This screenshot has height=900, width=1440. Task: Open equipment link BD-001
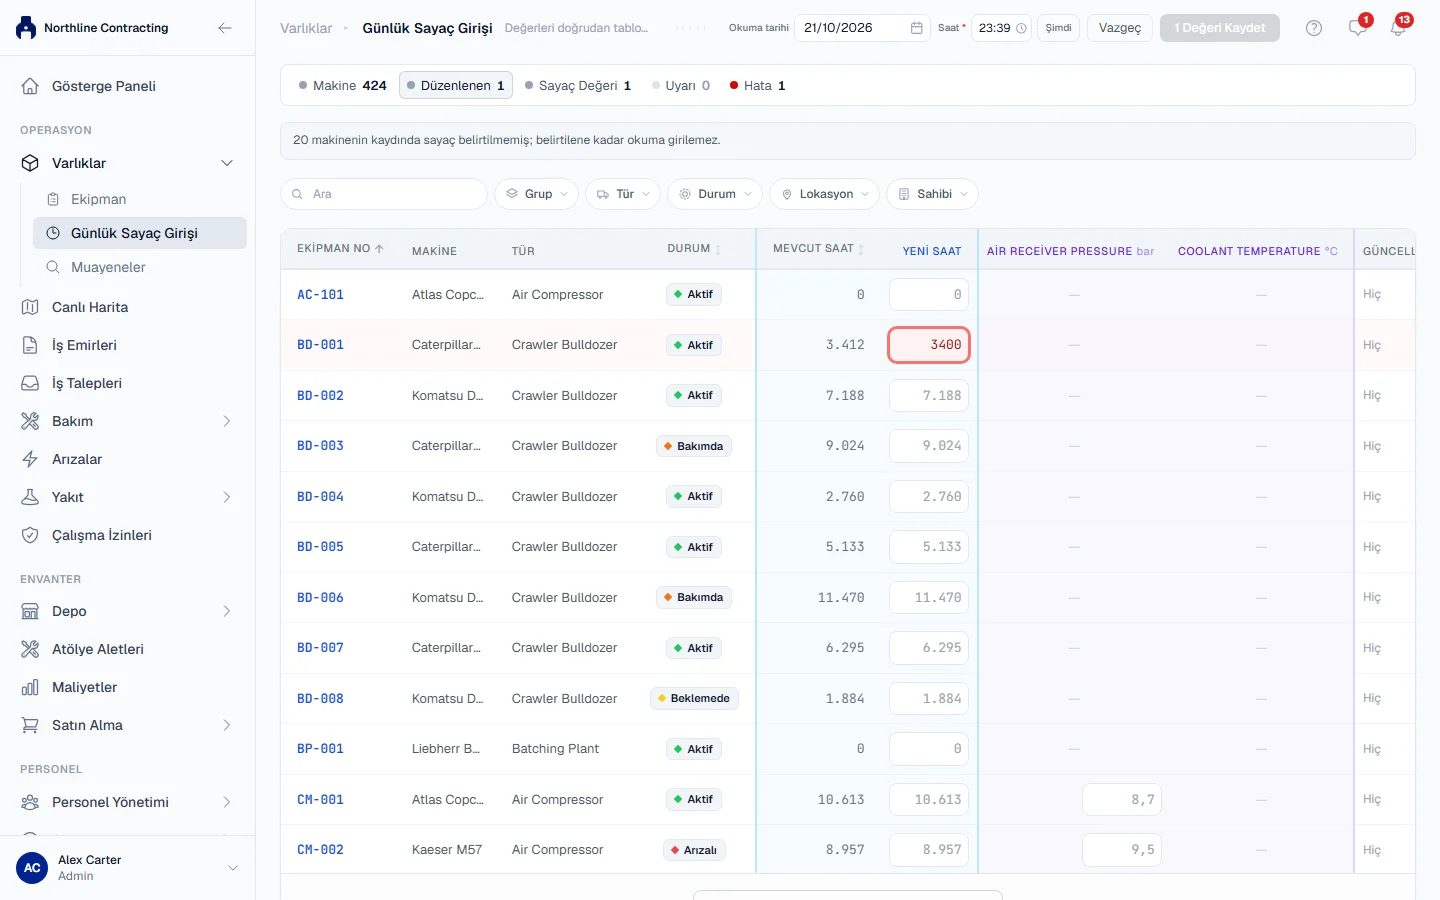point(320,345)
